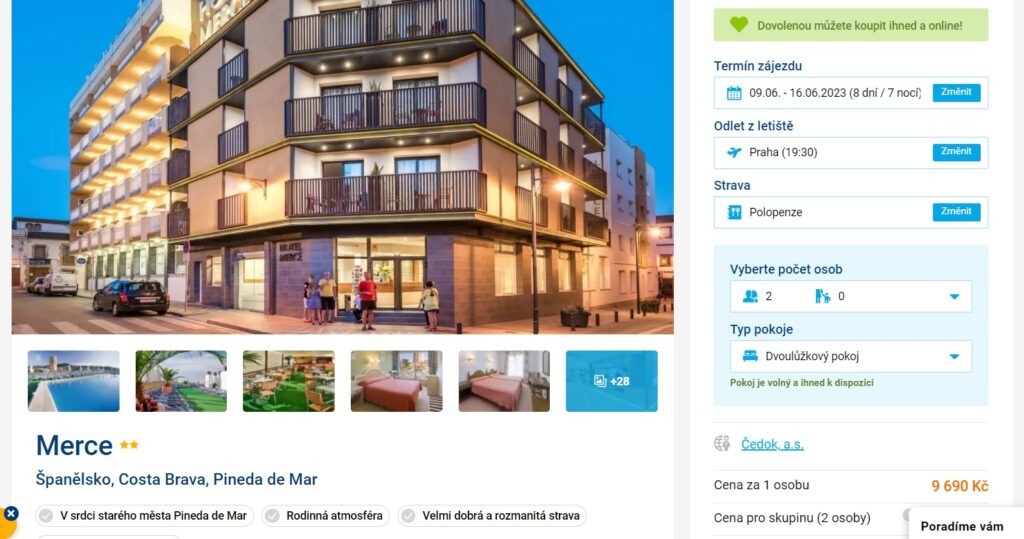This screenshot has height=539, width=1024.
Task: Select the restaurant dining area thumbnail
Action: [x=289, y=381]
